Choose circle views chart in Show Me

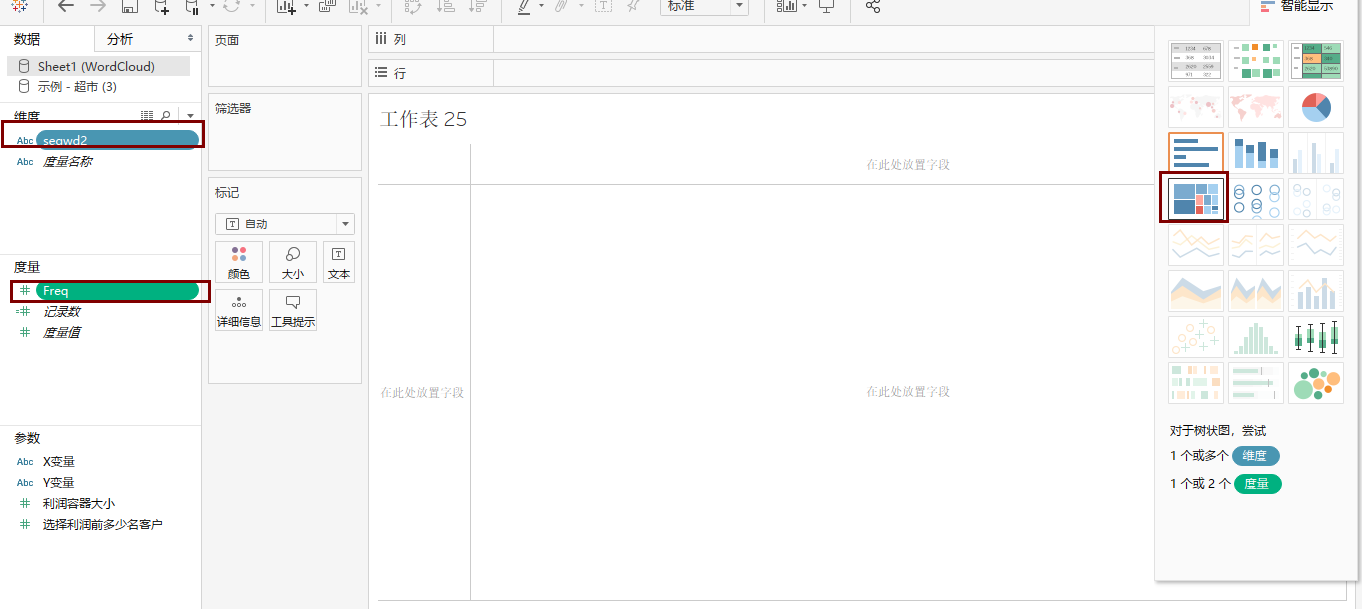pos(1256,198)
